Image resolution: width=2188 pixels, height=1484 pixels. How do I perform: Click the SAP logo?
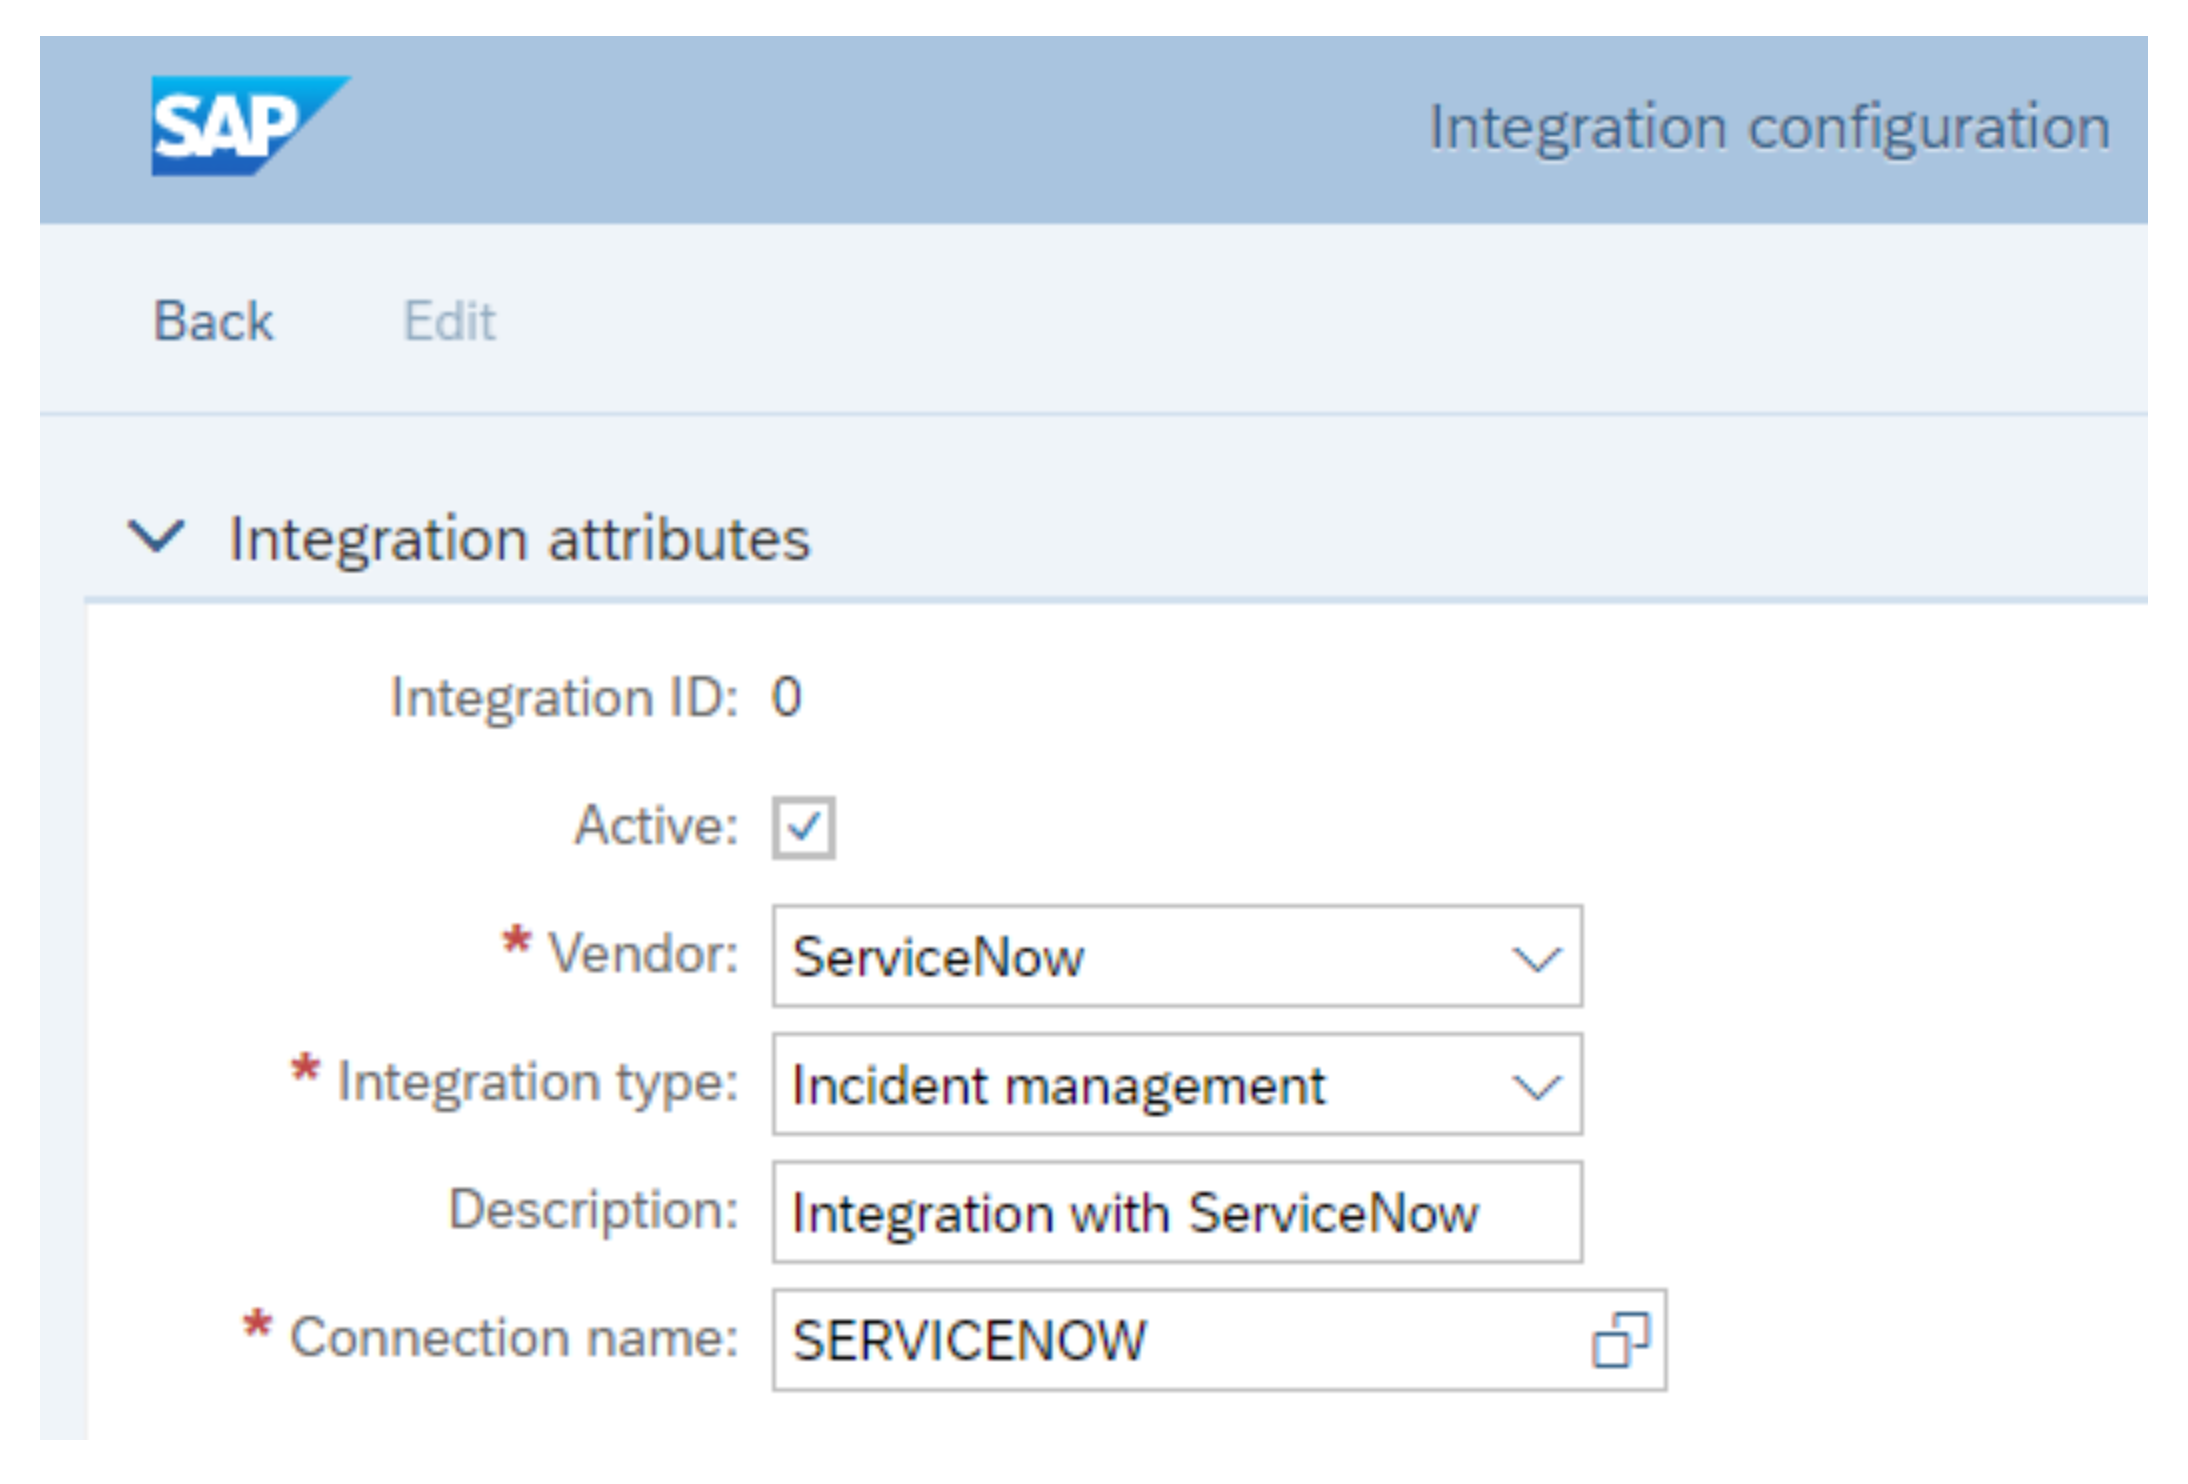tap(250, 126)
